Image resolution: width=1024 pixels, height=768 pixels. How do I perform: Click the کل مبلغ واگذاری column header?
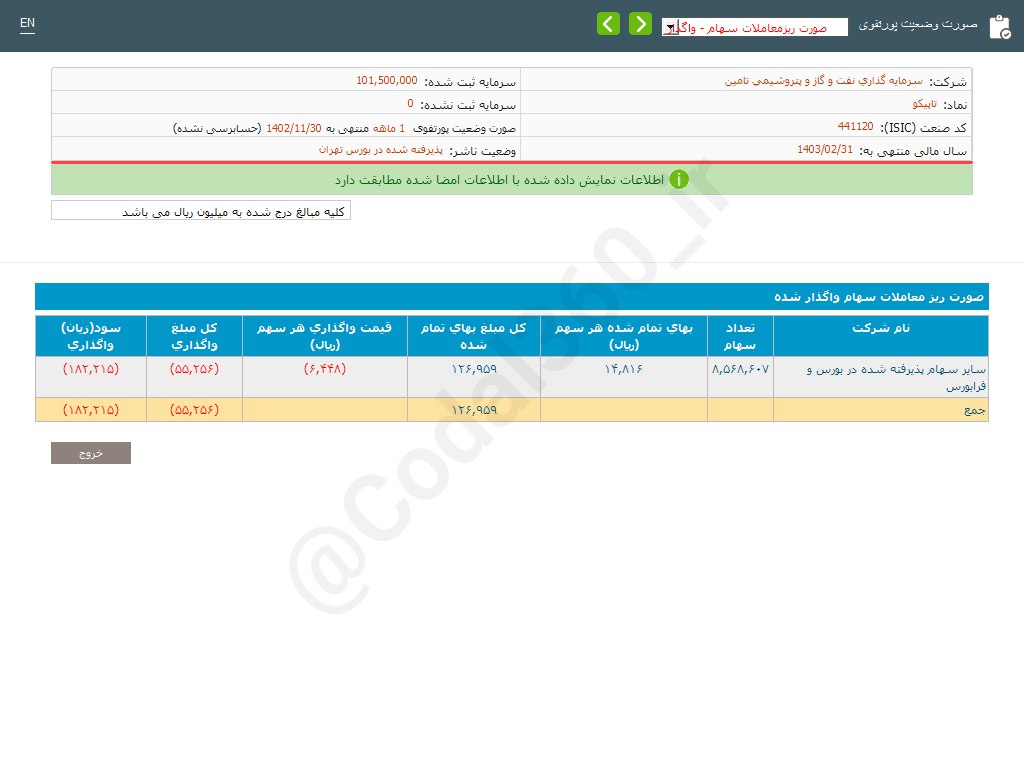point(194,336)
